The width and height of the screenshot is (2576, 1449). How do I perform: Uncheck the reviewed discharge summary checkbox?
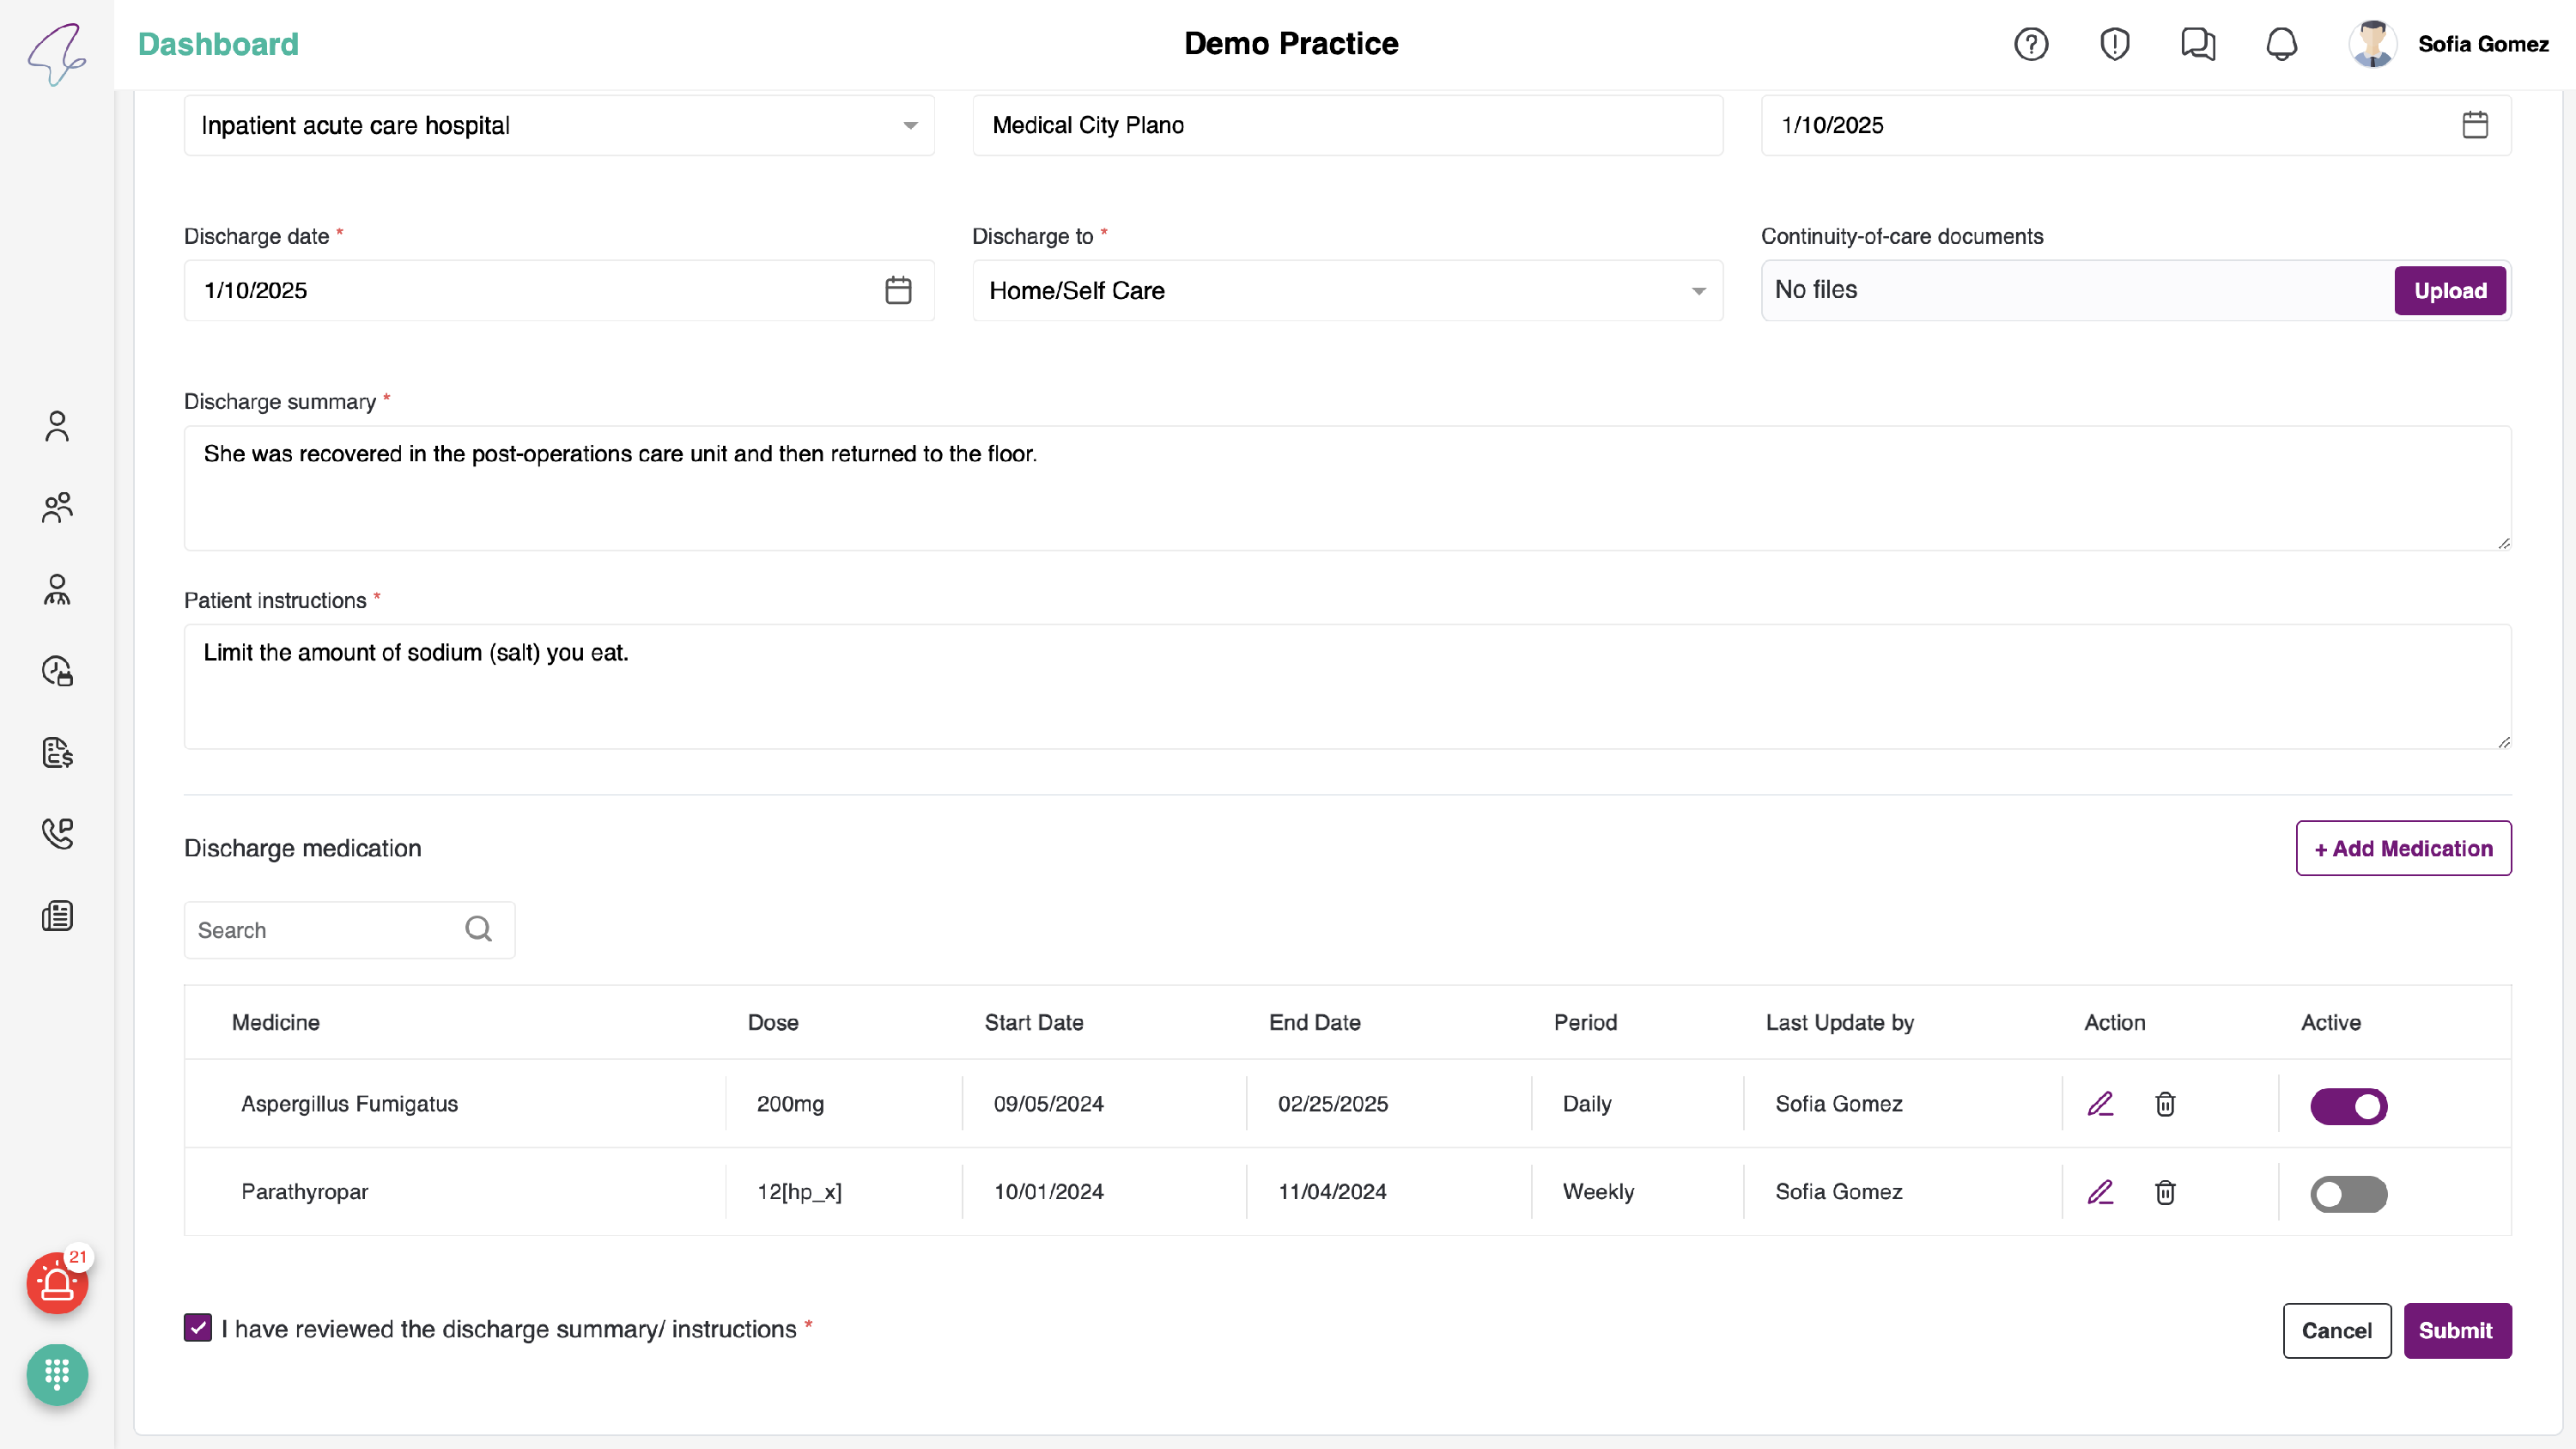point(198,1328)
